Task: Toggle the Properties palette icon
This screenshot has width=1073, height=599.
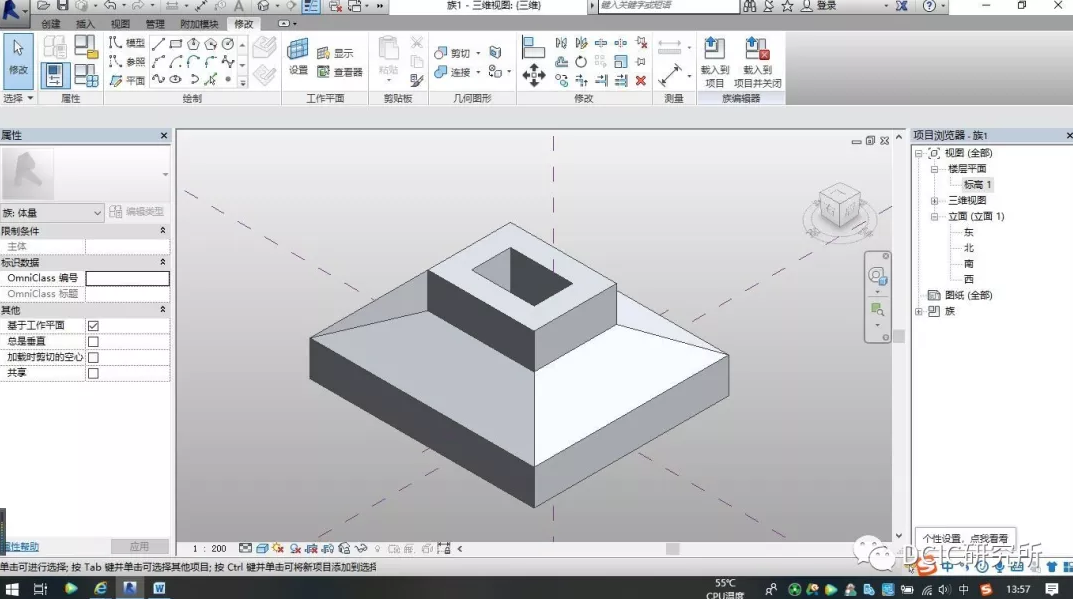Action: 55,75
